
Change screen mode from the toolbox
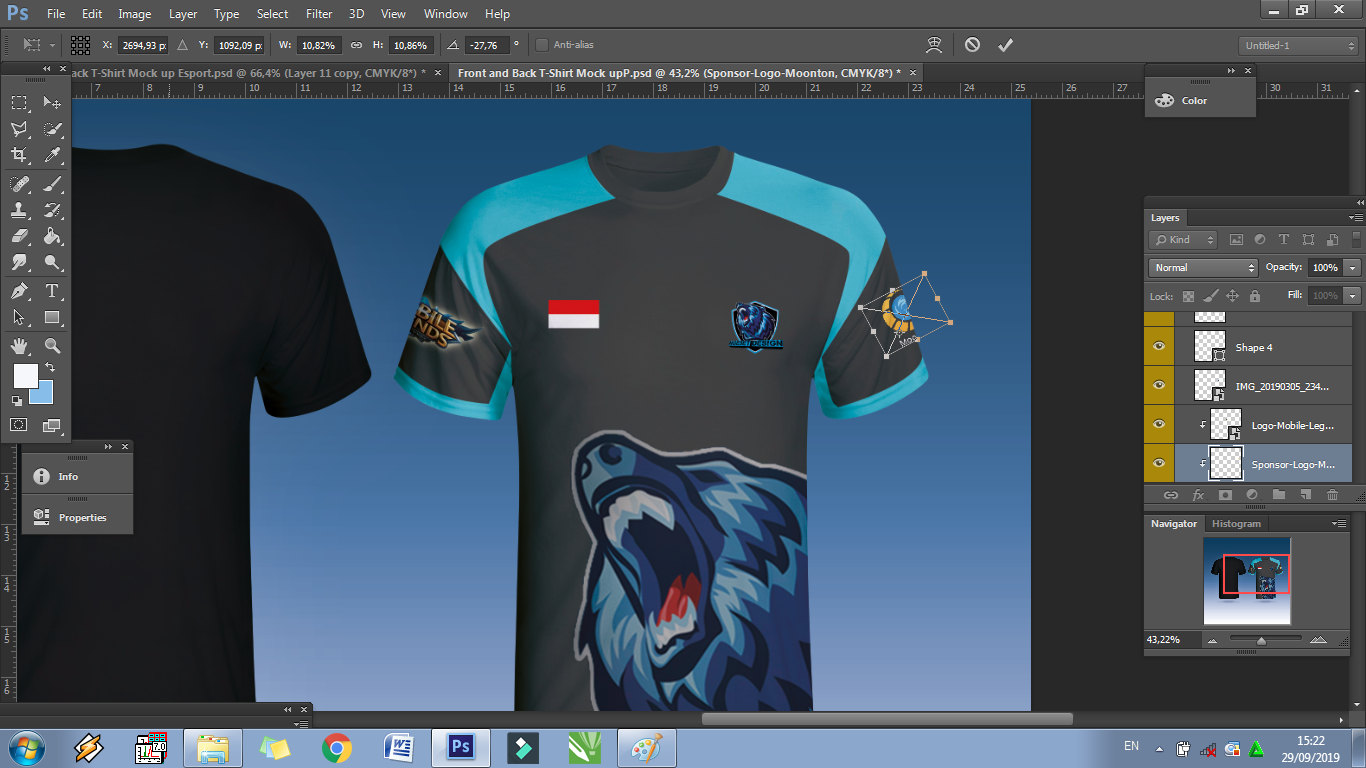(53, 425)
